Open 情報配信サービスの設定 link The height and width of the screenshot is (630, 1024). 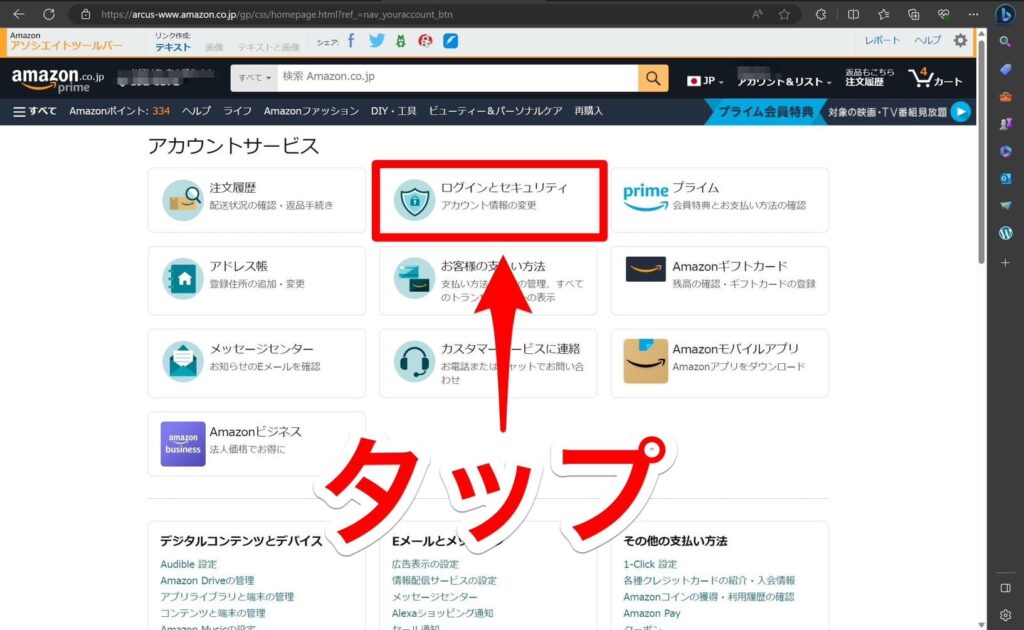(444, 580)
